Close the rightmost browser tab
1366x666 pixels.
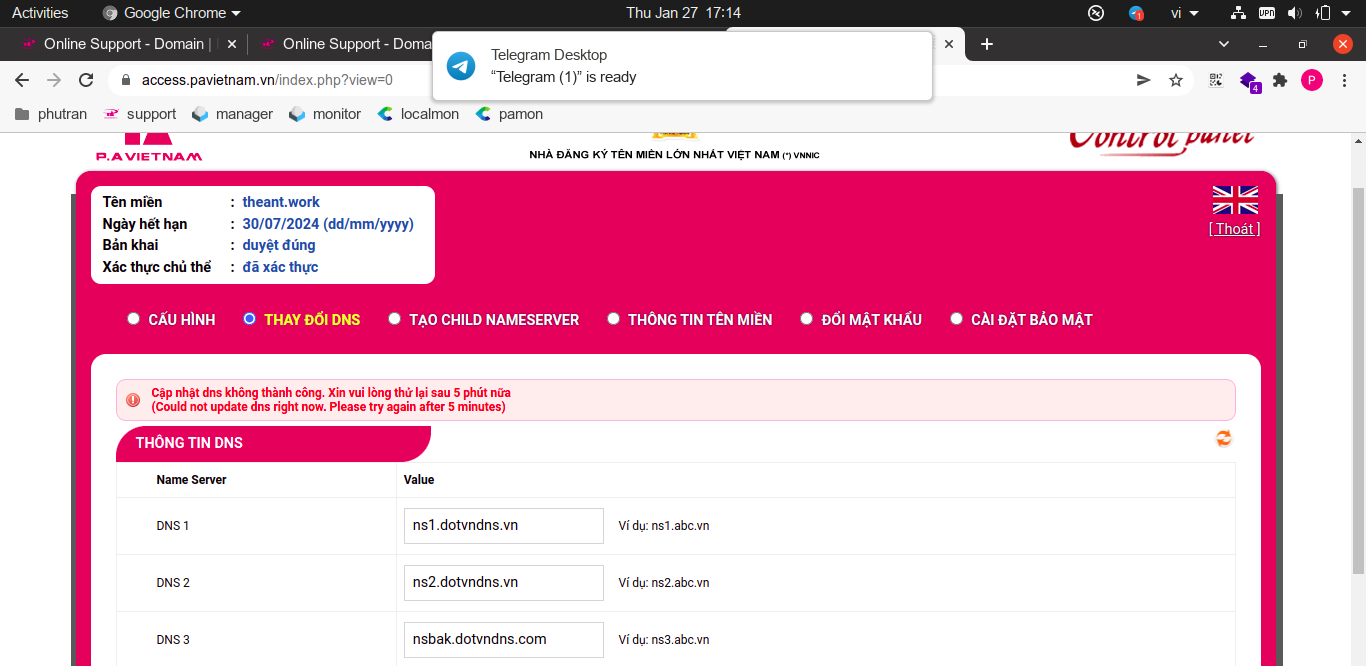[x=949, y=44]
